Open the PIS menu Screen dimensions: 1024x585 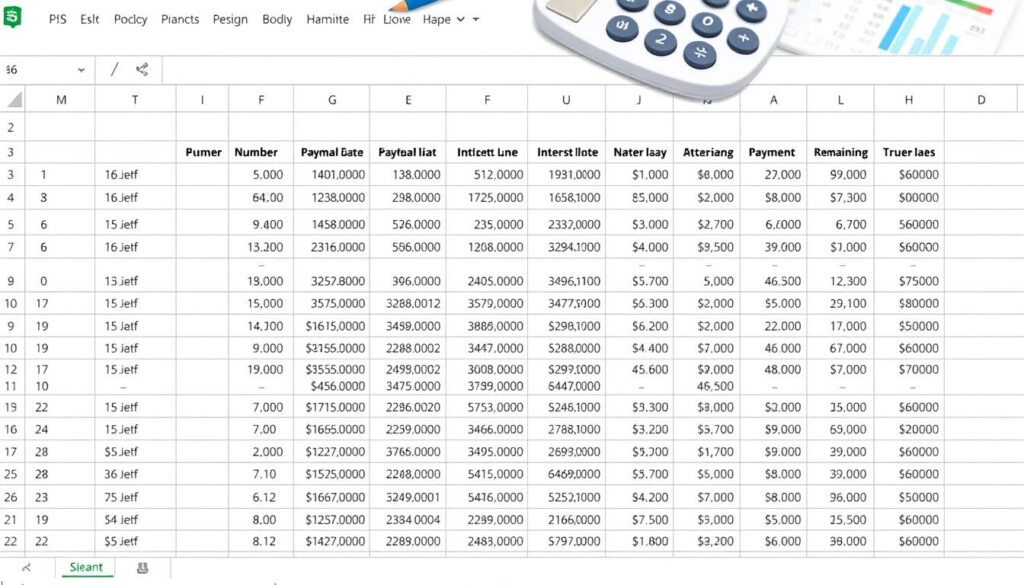[x=57, y=19]
